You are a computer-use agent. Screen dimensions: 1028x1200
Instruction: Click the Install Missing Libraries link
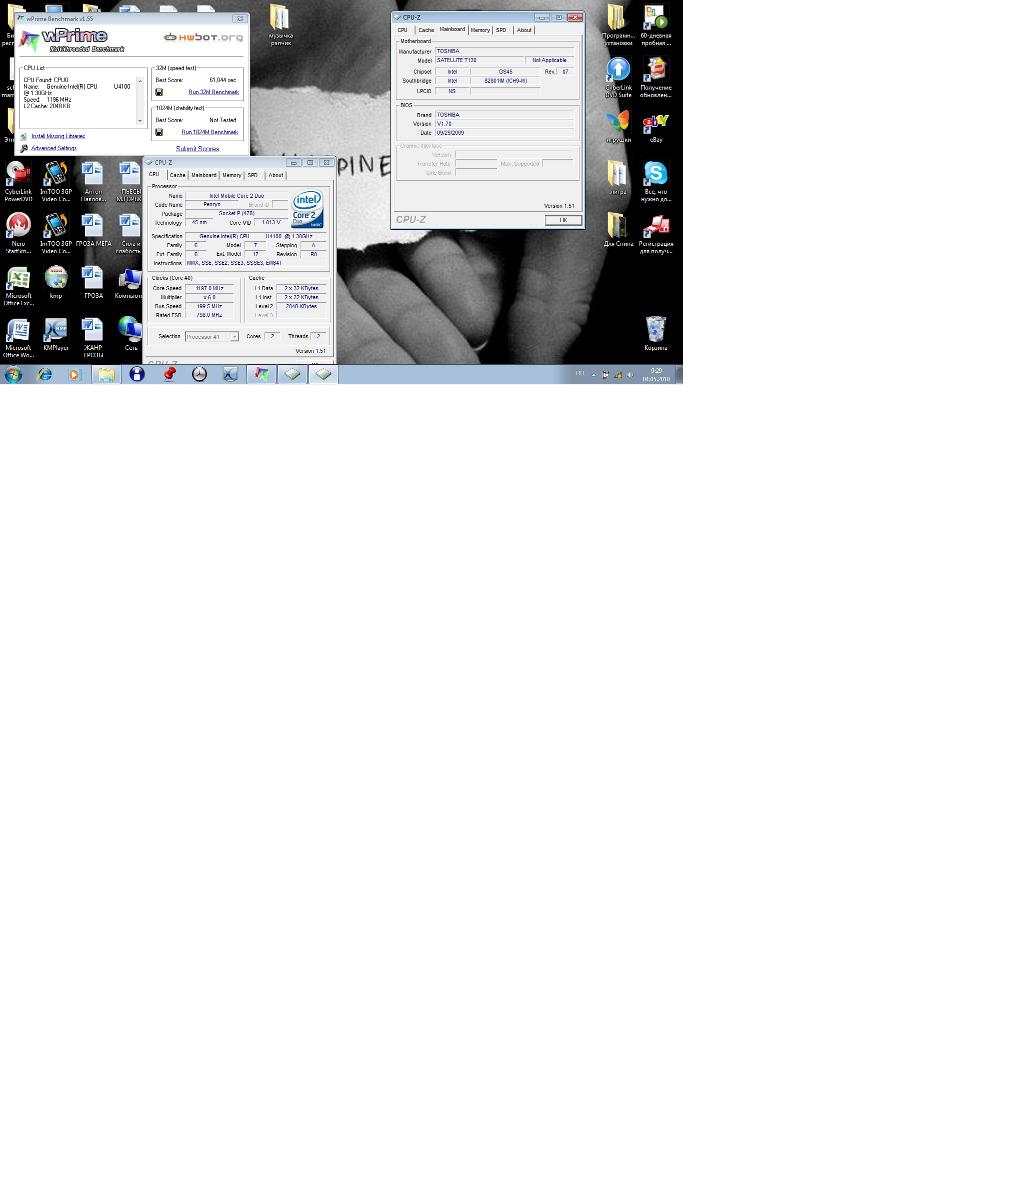(x=58, y=136)
